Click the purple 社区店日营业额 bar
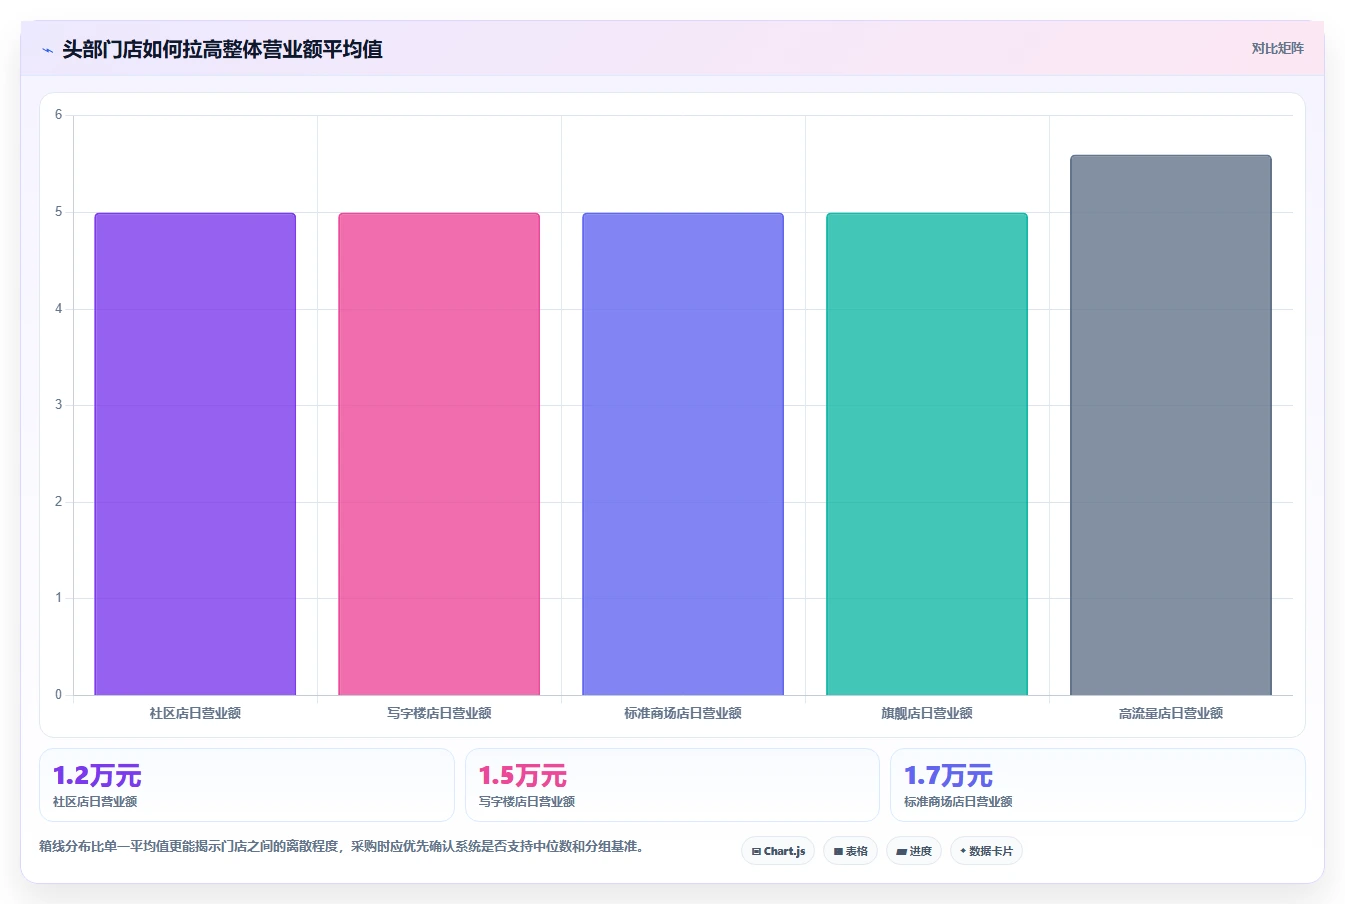Viewport: 1345px width, 904px height. click(195, 454)
